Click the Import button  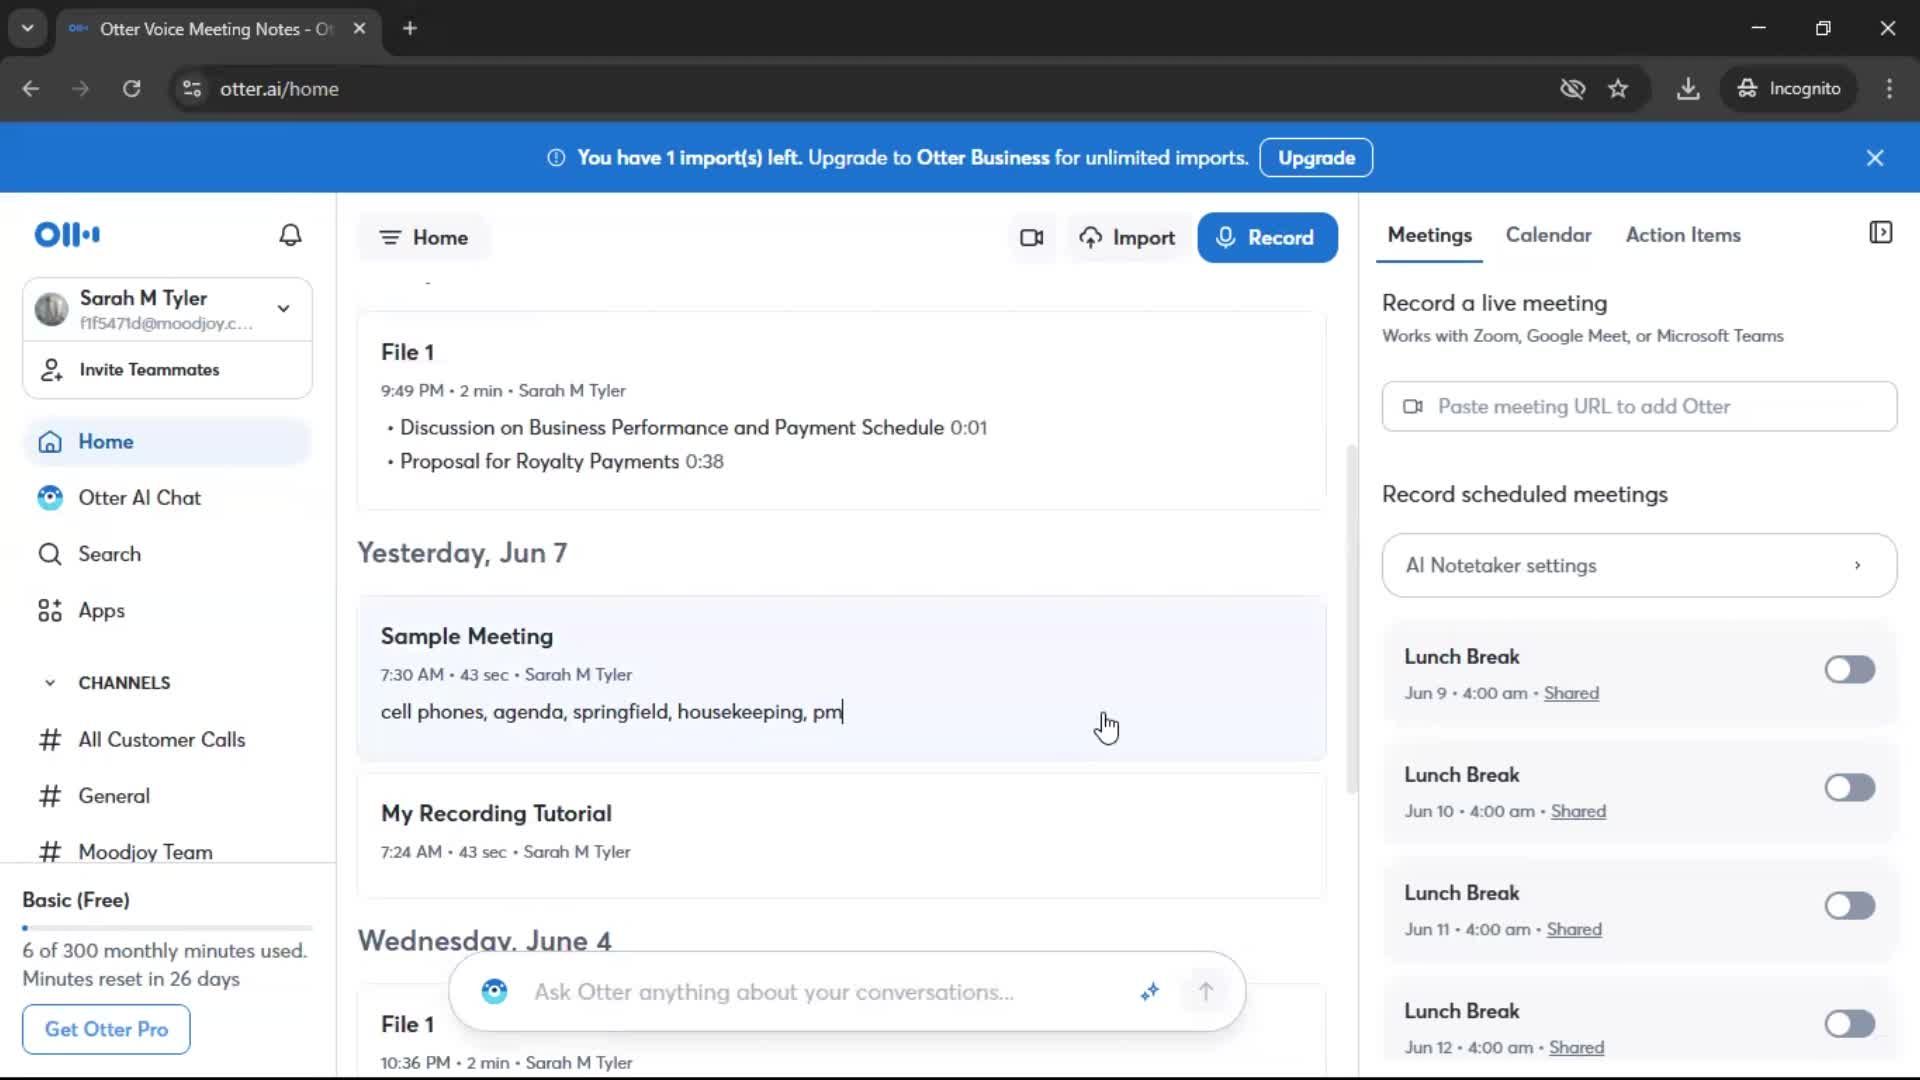coord(1127,238)
